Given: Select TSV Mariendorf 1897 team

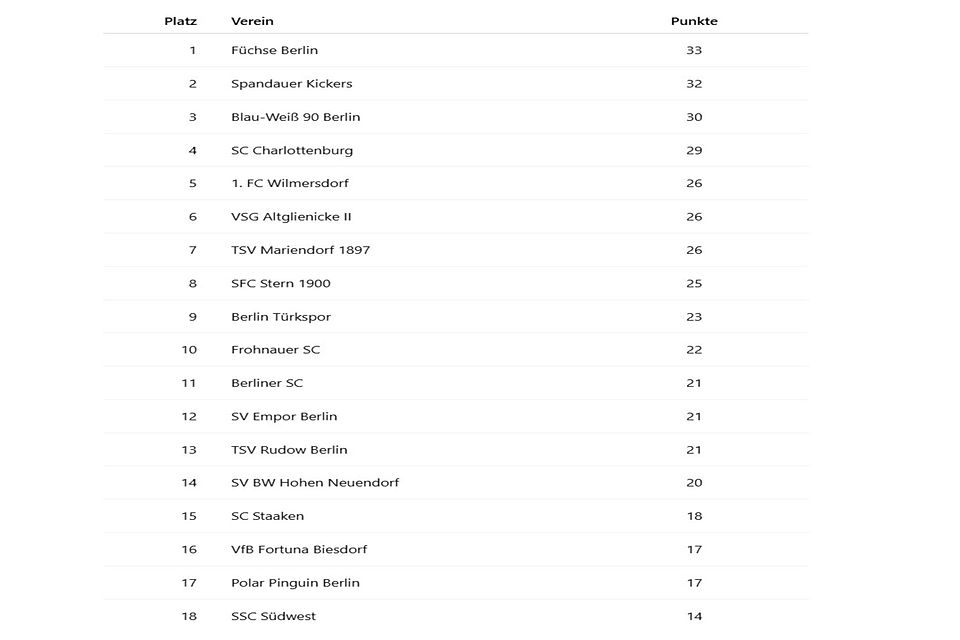Looking at the screenshot, I should tap(300, 250).
